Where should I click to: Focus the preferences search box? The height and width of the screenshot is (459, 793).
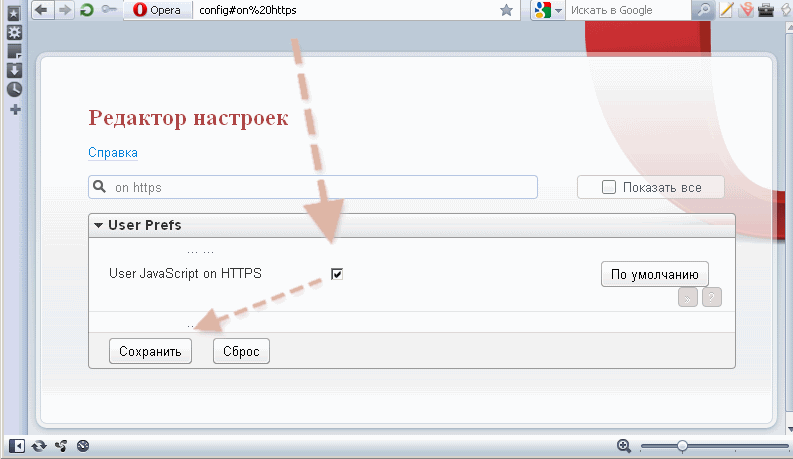313,187
